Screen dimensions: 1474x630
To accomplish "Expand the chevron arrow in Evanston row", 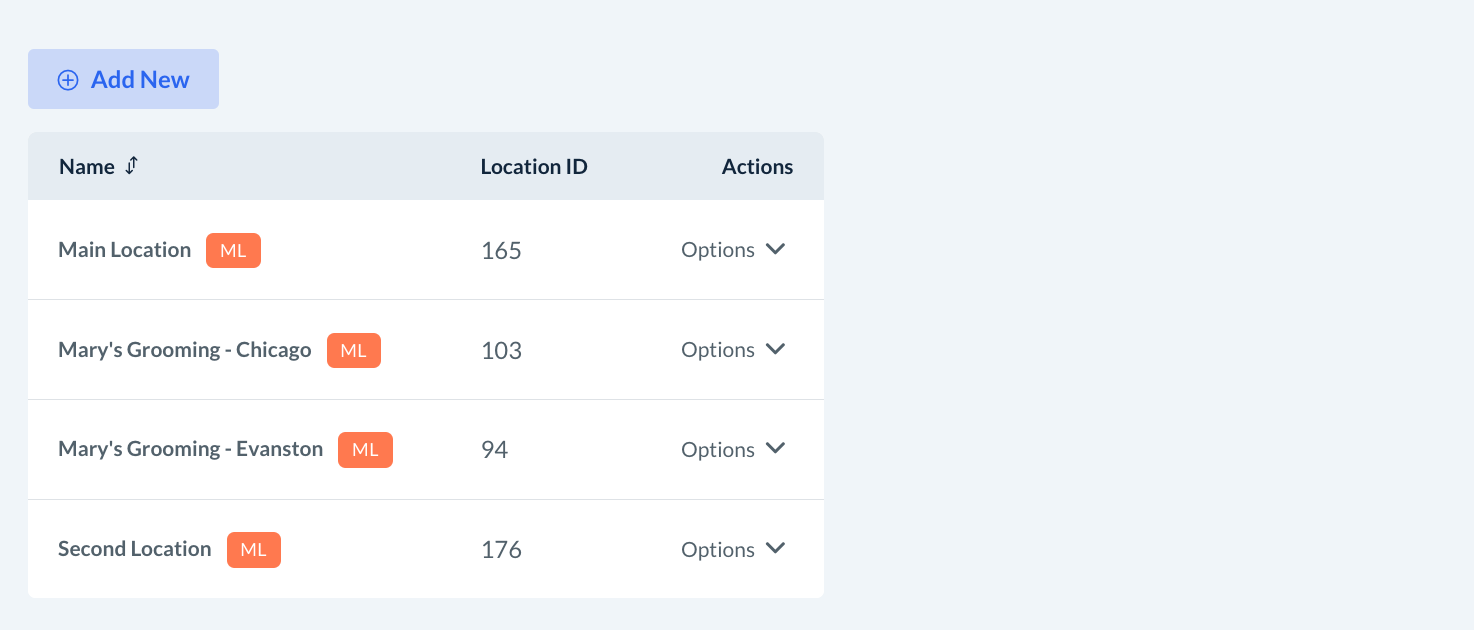I will 775,449.
